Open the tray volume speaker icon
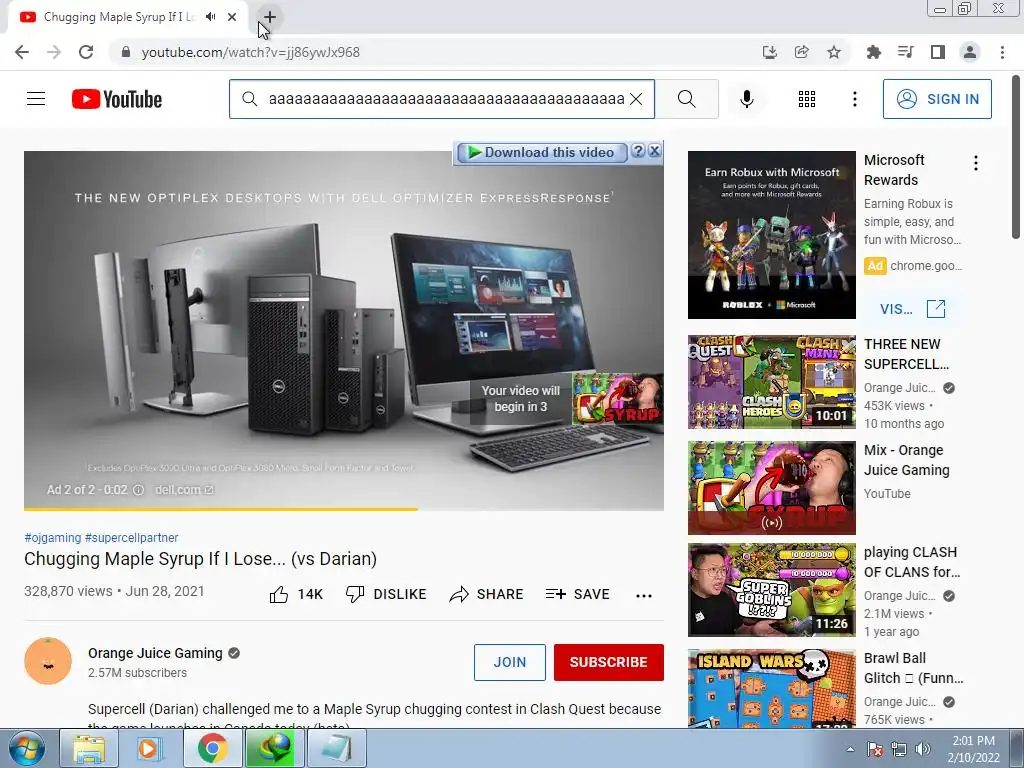1024x768 pixels. pos(922,749)
